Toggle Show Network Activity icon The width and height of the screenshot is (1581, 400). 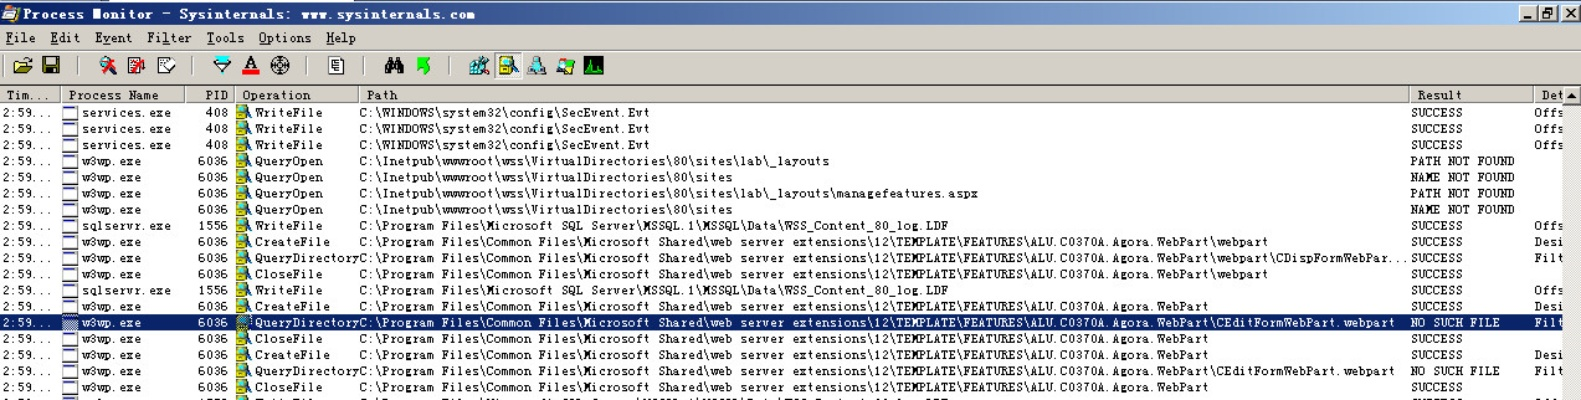tap(537, 66)
